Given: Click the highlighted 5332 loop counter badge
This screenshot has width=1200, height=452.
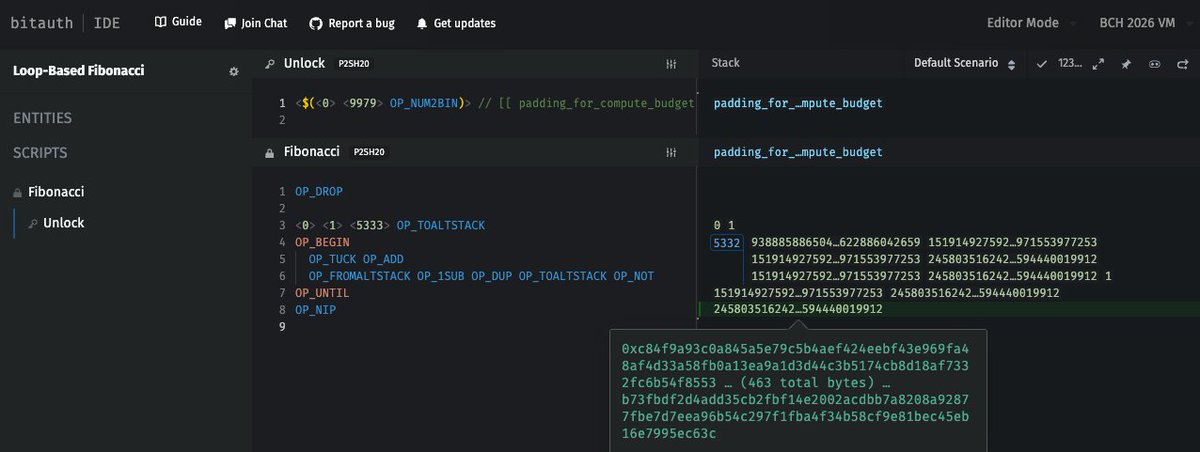Looking at the screenshot, I should point(726,243).
